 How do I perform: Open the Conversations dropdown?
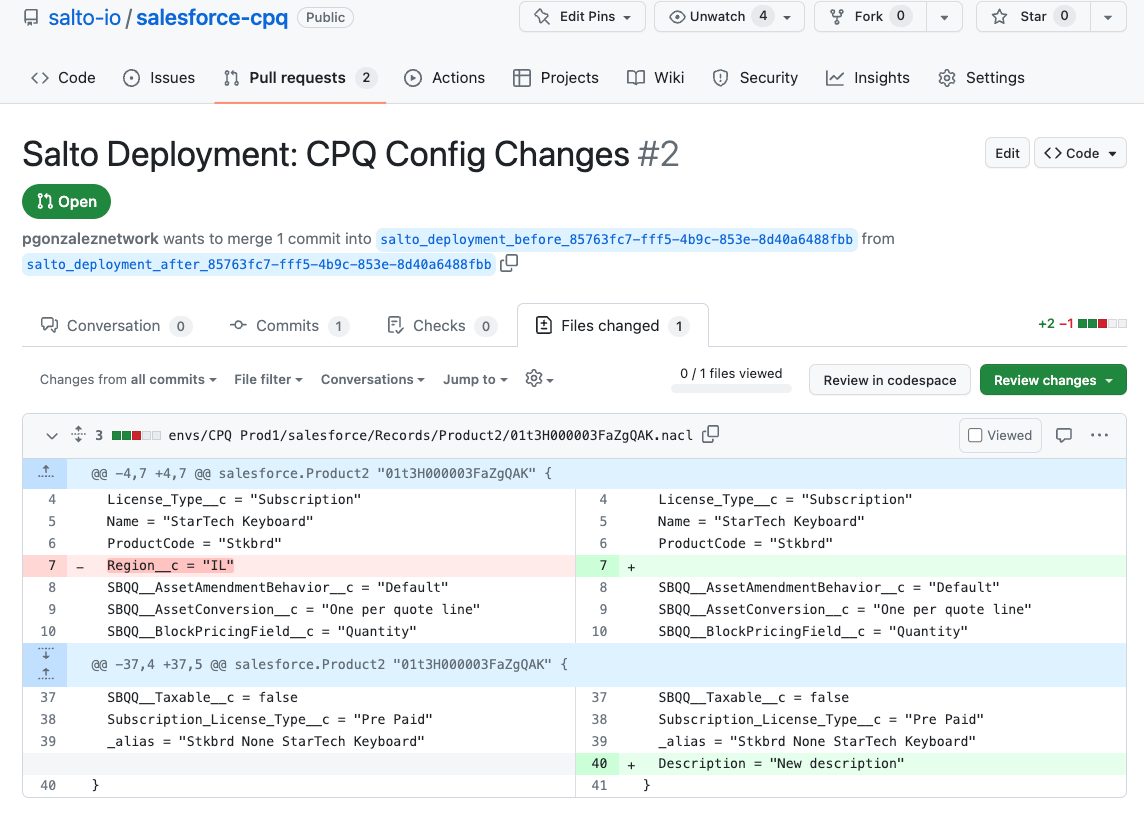pos(372,379)
